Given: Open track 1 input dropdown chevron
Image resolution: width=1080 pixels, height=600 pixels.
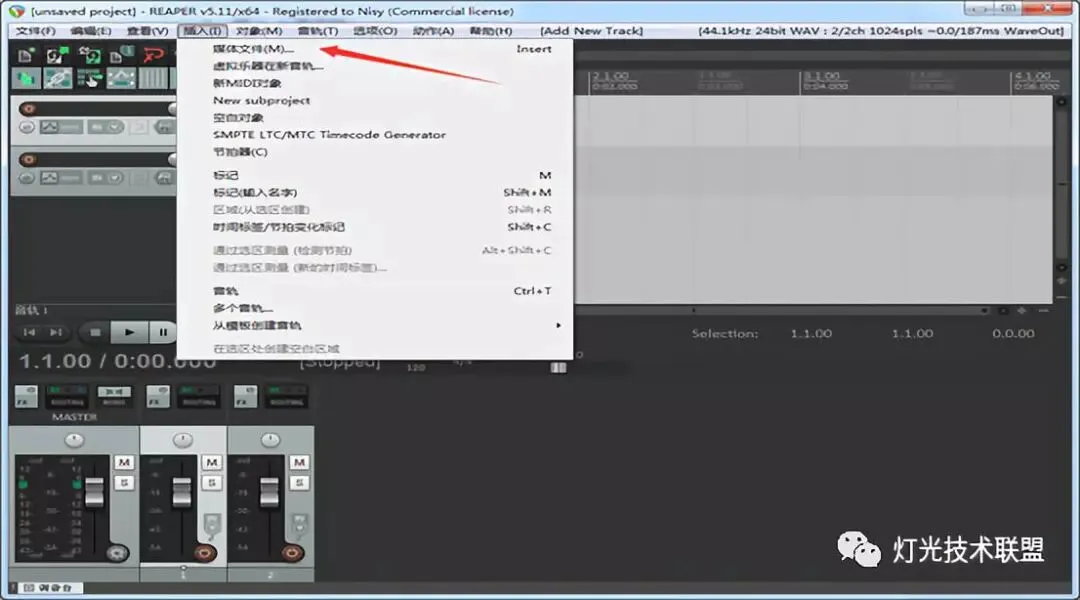Looking at the screenshot, I should click(x=114, y=127).
